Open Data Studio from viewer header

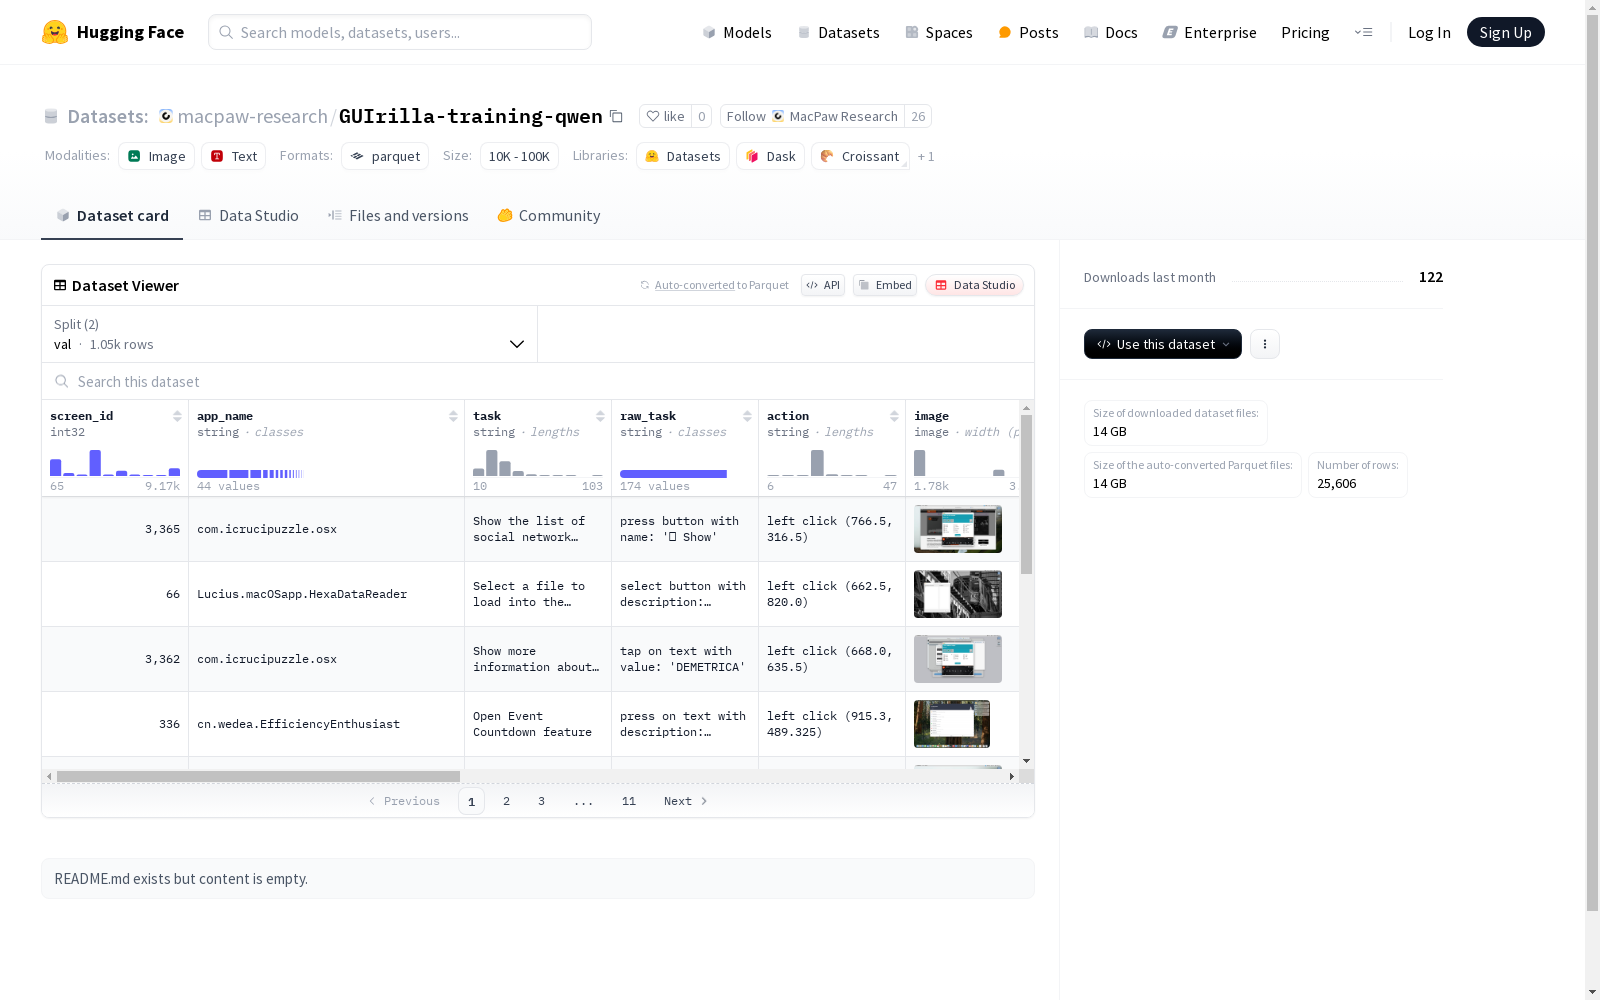pos(974,285)
